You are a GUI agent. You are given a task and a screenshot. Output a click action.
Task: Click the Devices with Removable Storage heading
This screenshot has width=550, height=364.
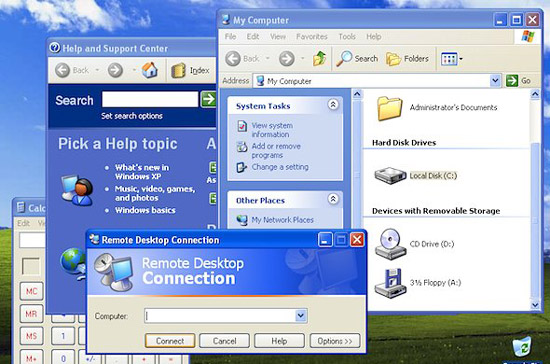436,211
